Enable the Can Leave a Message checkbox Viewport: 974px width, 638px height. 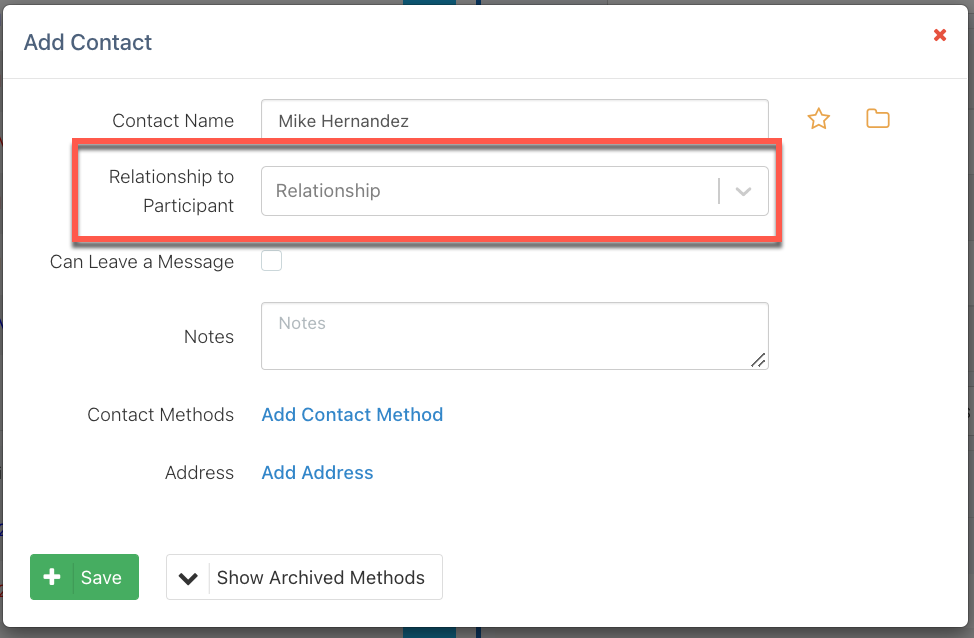271,261
